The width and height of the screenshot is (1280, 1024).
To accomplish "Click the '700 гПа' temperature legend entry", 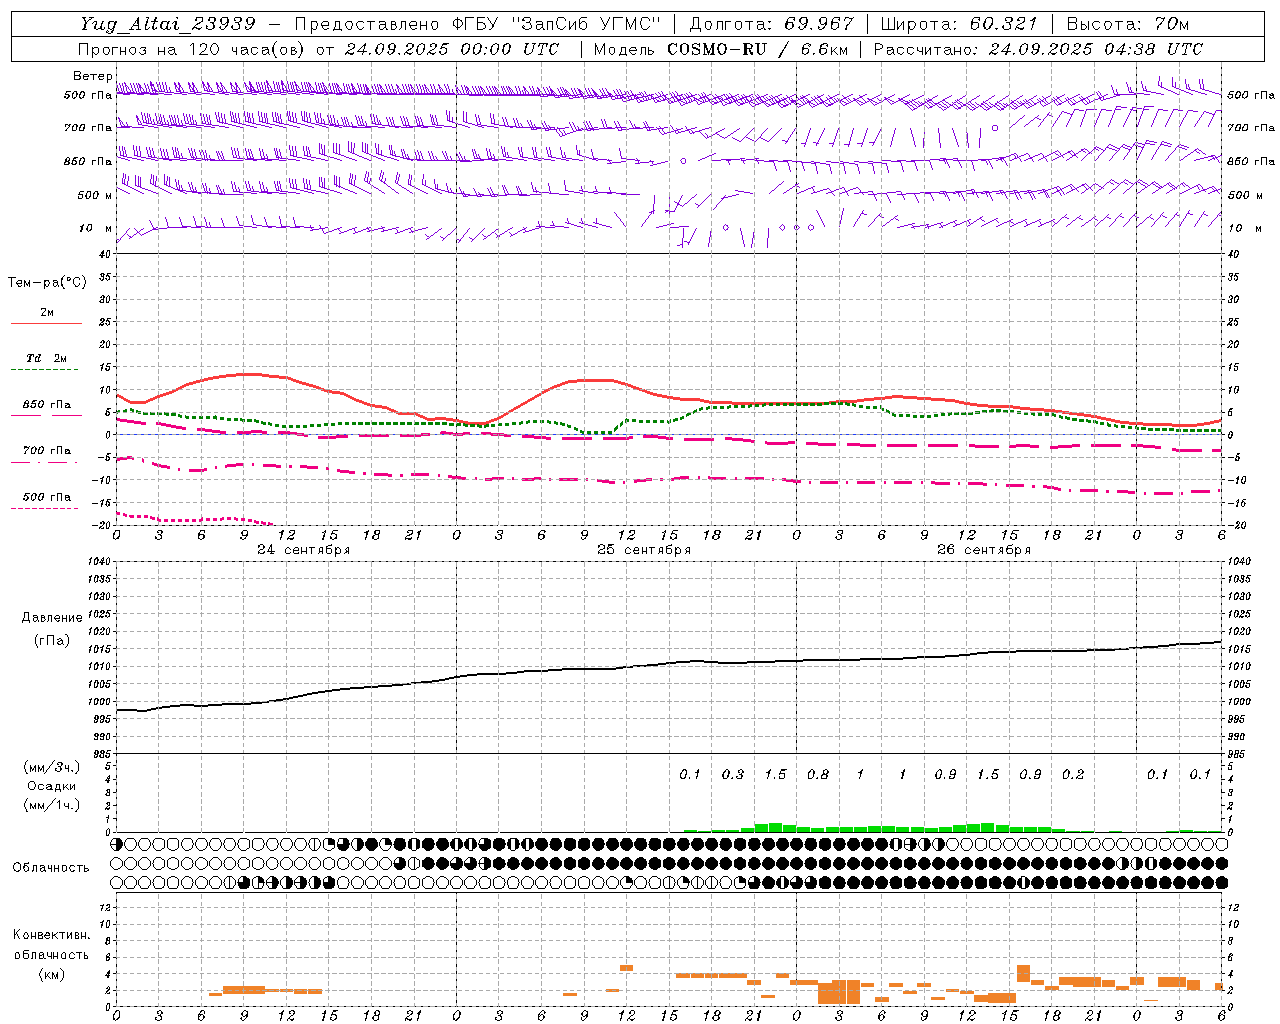I will (47, 451).
